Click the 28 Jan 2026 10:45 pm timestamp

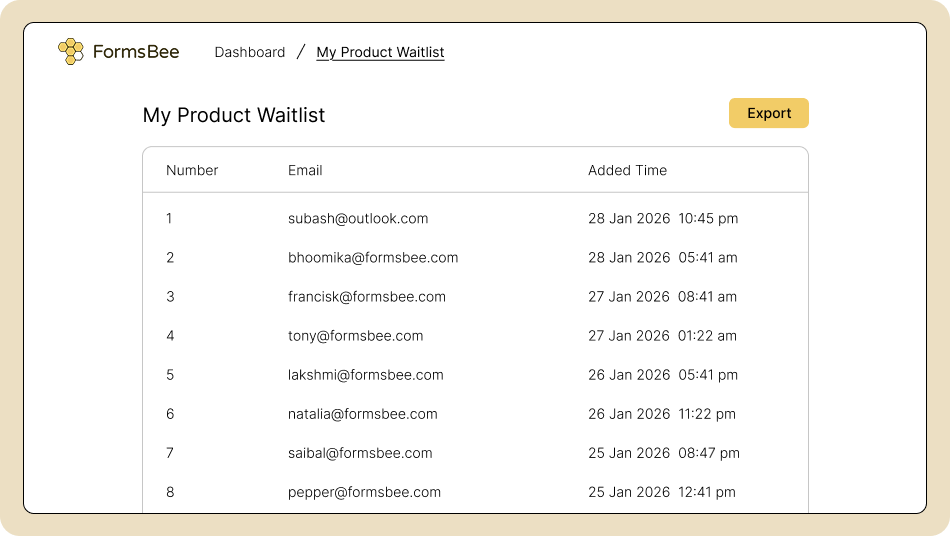tap(663, 218)
